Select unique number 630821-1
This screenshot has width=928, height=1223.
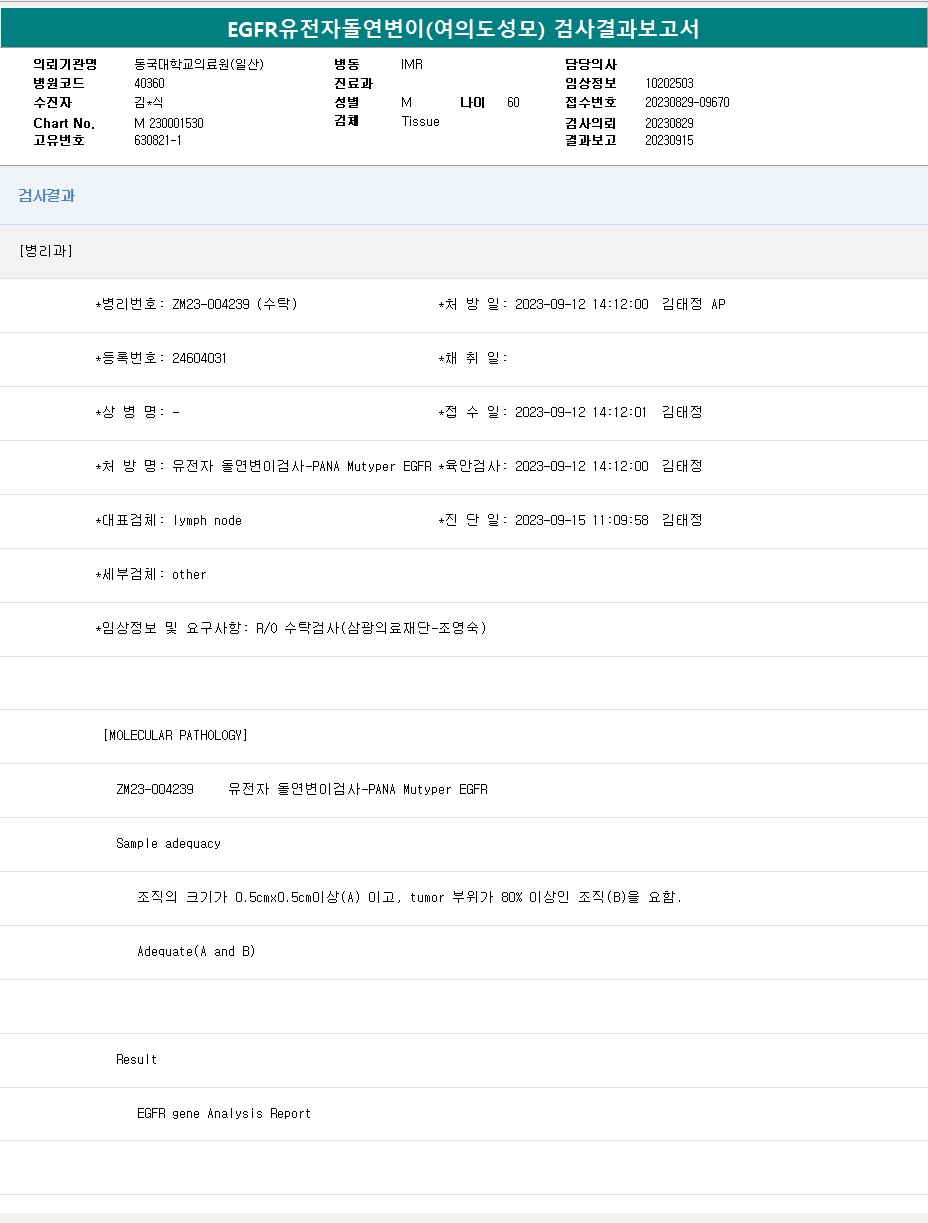point(158,140)
